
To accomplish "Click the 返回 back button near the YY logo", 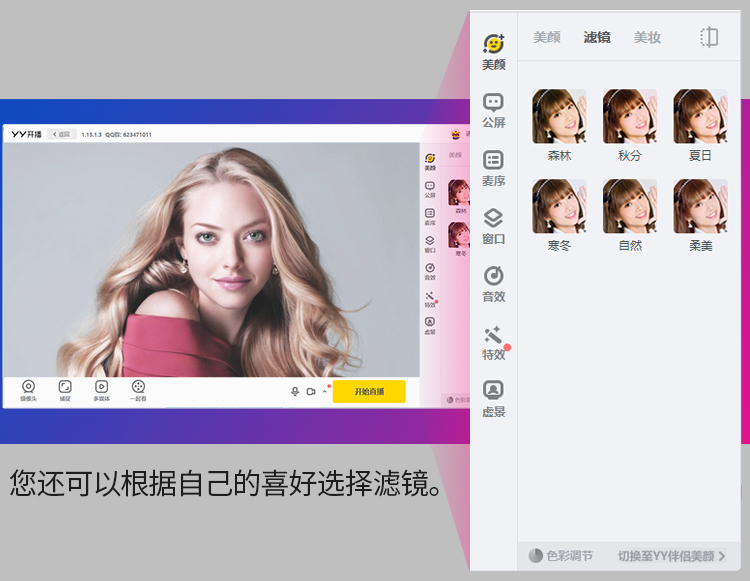I will click(x=62, y=133).
